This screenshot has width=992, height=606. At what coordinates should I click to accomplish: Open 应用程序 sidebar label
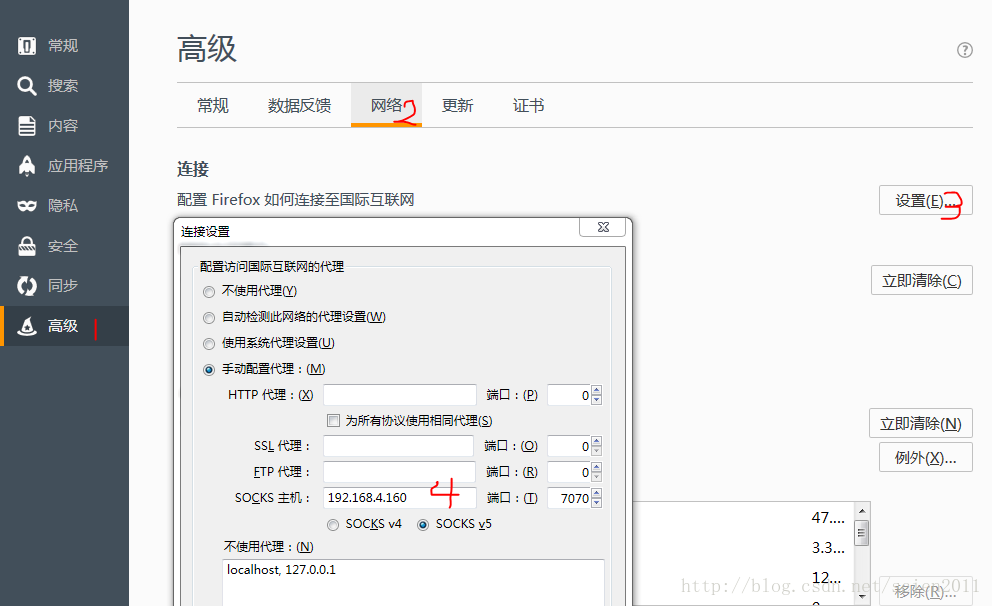[x=78, y=166]
